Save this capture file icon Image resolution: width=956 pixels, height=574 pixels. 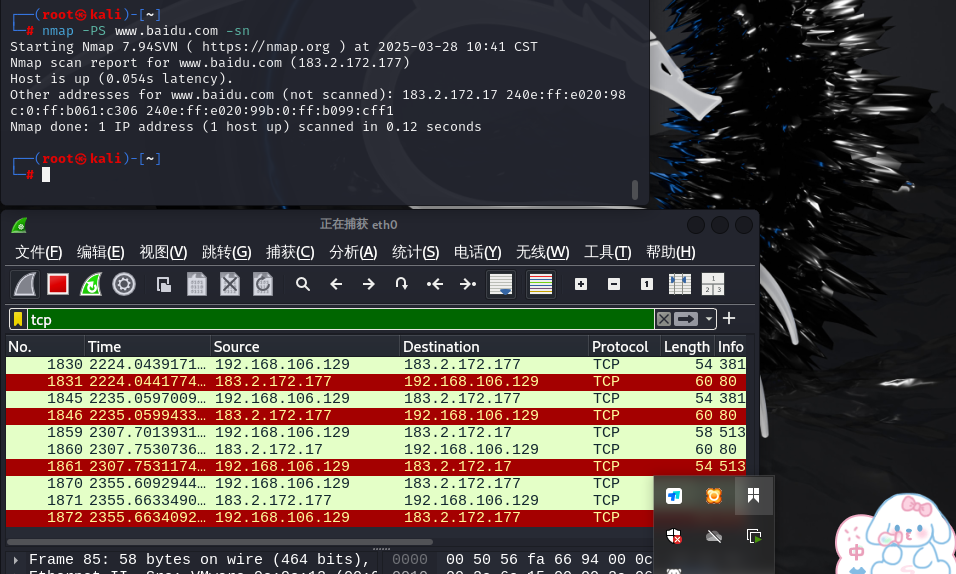coord(196,284)
